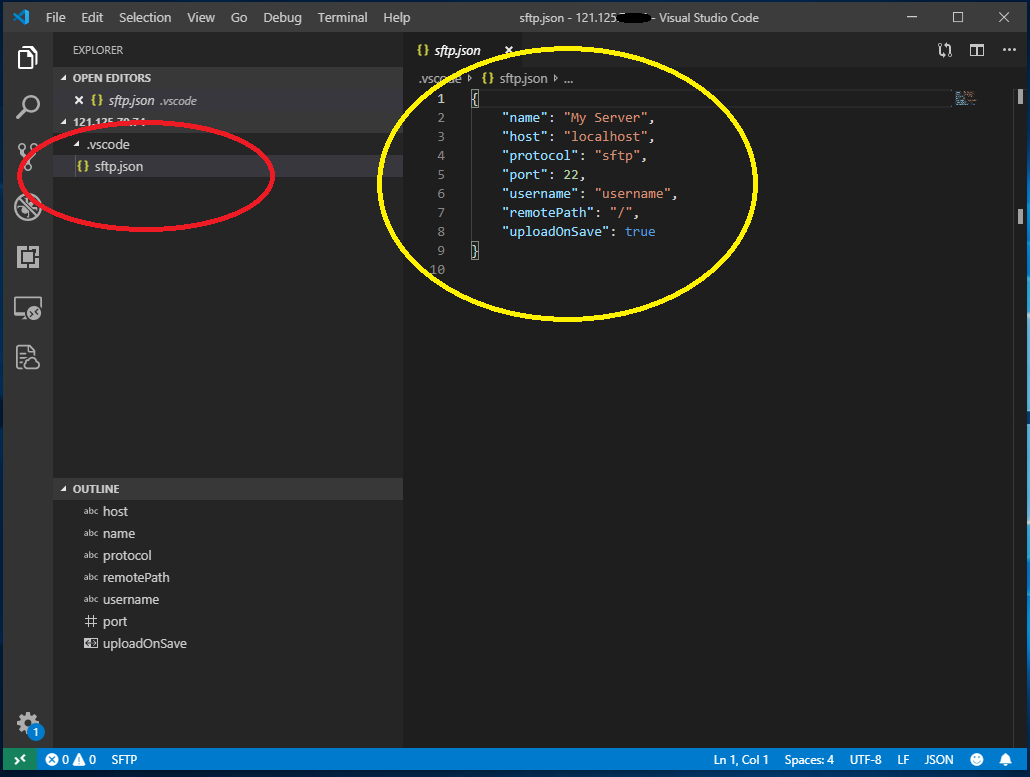The height and width of the screenshot is (777, 1030).
Task: Collapse the .vscode folder
Action: coord(77,144)
